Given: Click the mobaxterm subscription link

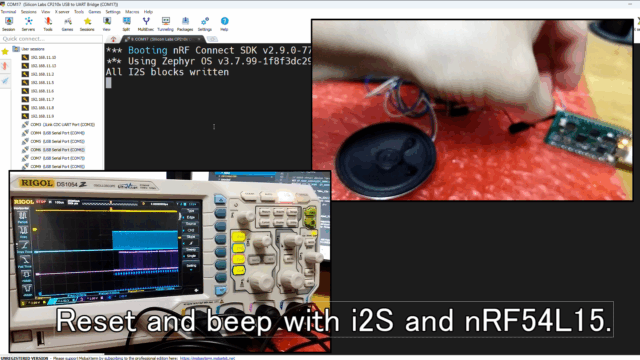Looking at the screenshot, I should 207,358.
